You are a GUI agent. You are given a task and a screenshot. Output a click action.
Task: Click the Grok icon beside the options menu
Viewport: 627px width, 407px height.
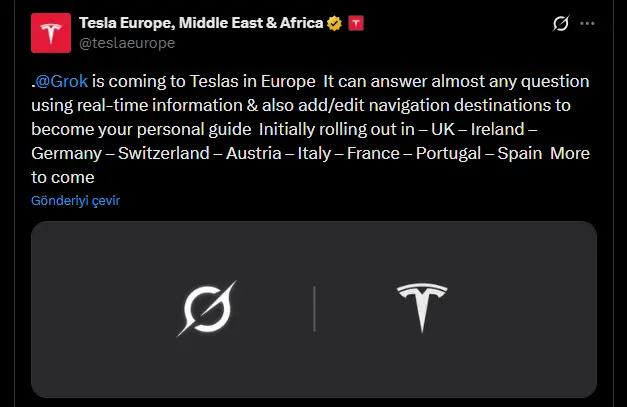click(561, 23)
